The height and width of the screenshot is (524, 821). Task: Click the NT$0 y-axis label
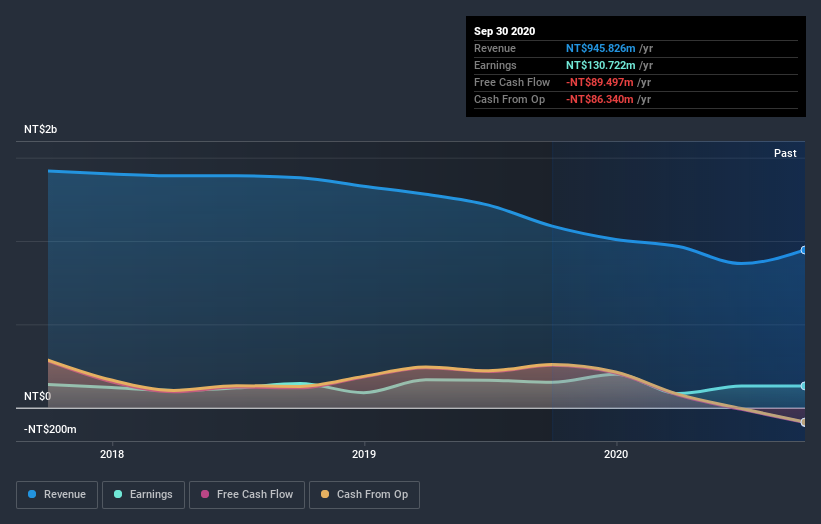(37, 396)
